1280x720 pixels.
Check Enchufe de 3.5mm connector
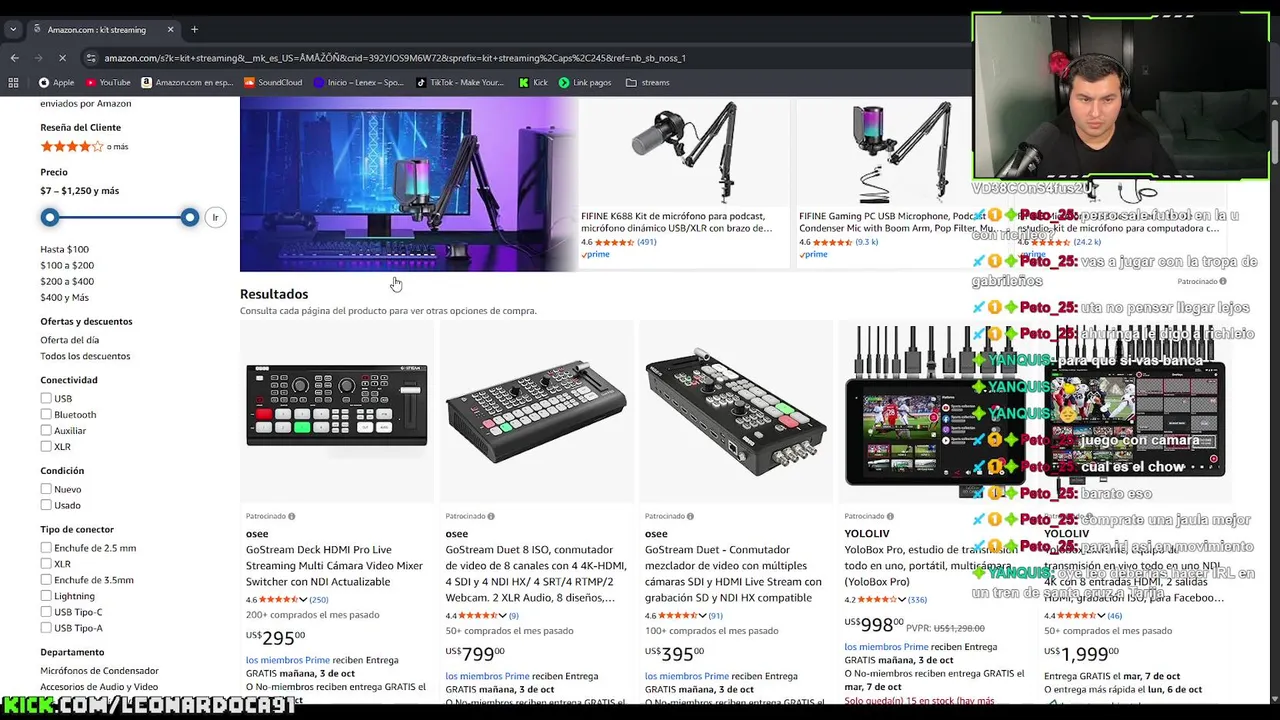[x=46, y=580]
